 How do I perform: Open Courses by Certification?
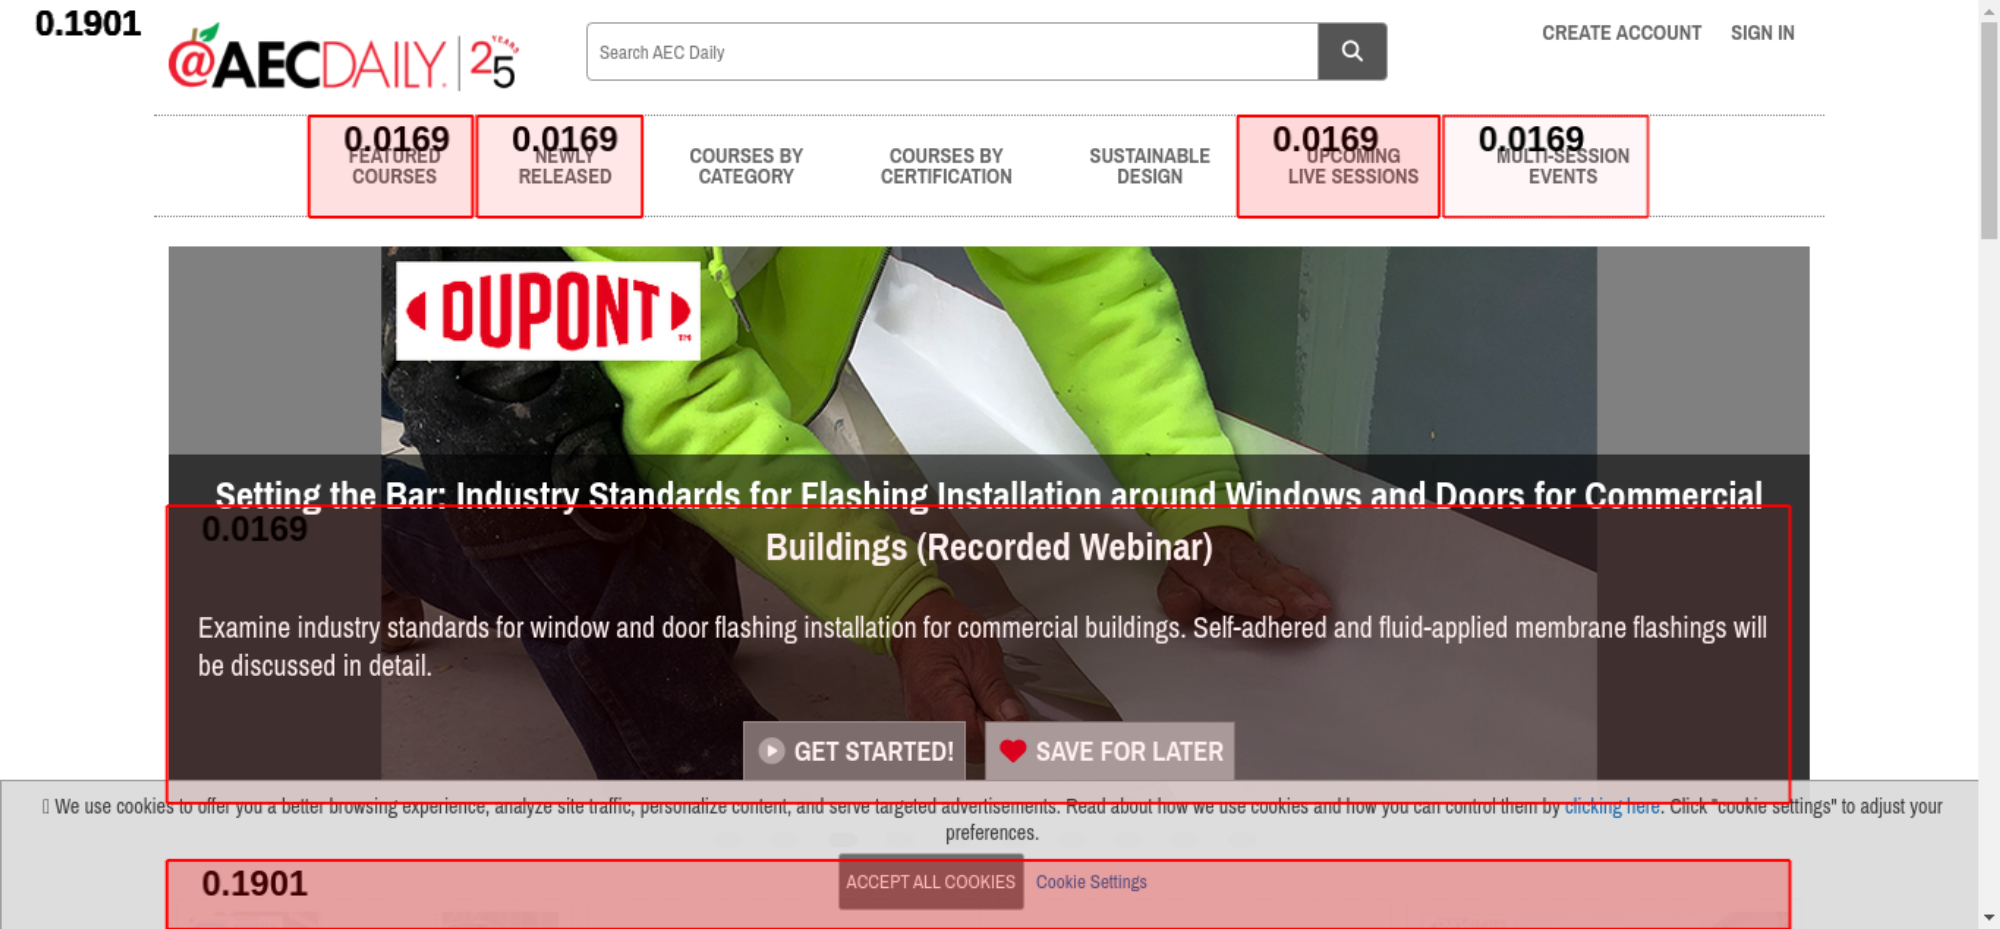point(946,166)
